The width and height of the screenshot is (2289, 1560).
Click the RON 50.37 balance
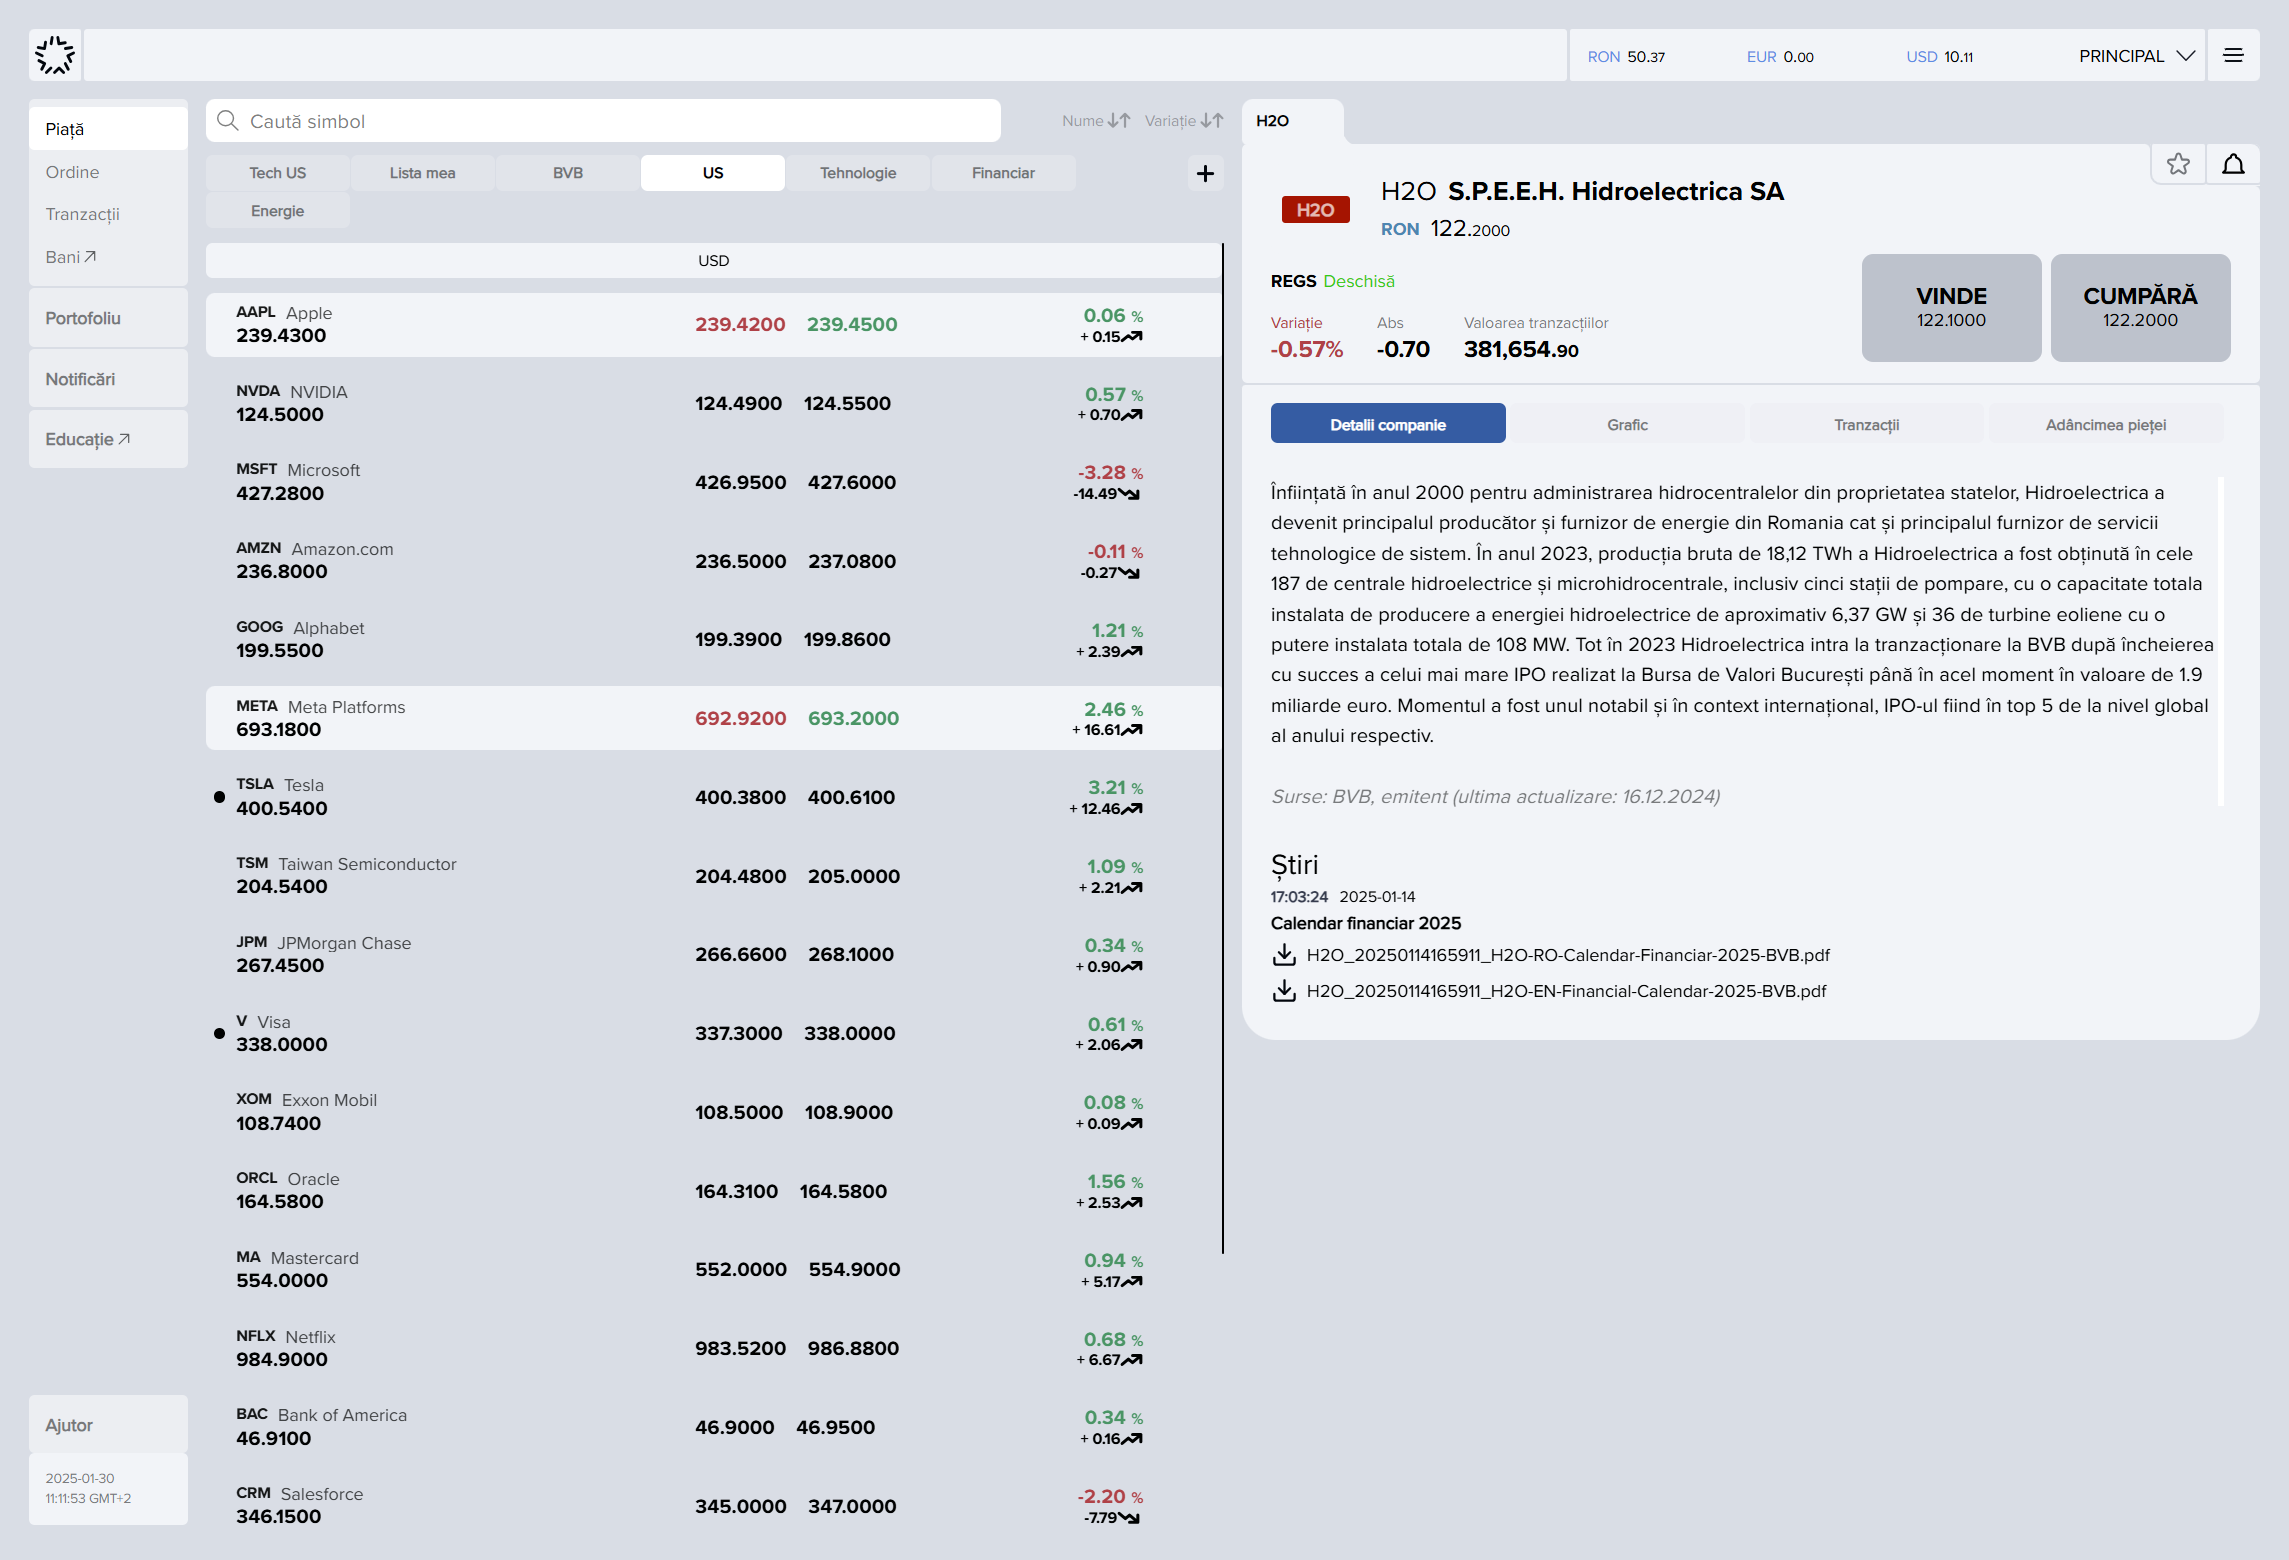coord(1626,57)
